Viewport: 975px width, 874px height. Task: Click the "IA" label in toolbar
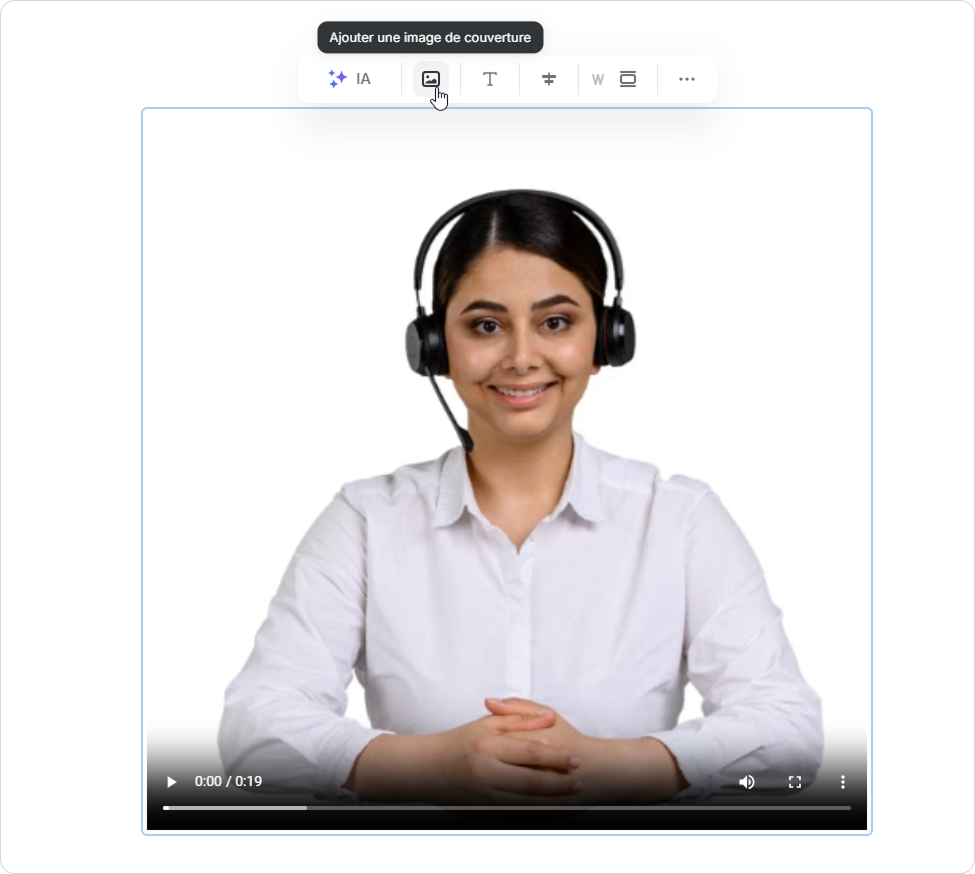click(x=363, y=79)
